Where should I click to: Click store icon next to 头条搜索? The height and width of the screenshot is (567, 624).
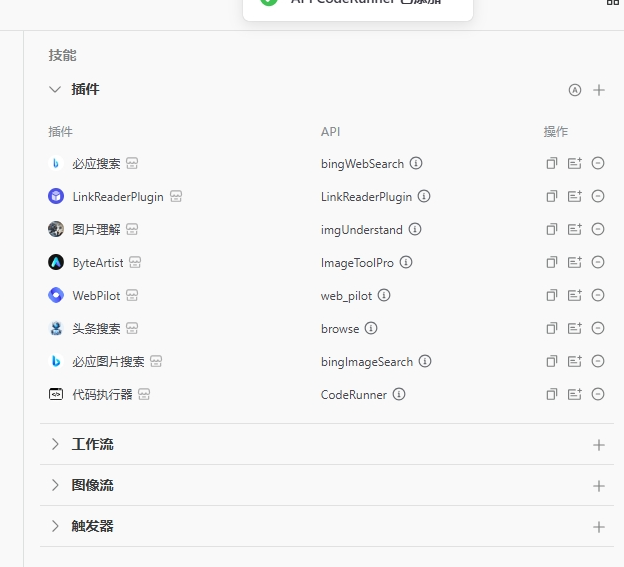[132, 328]
